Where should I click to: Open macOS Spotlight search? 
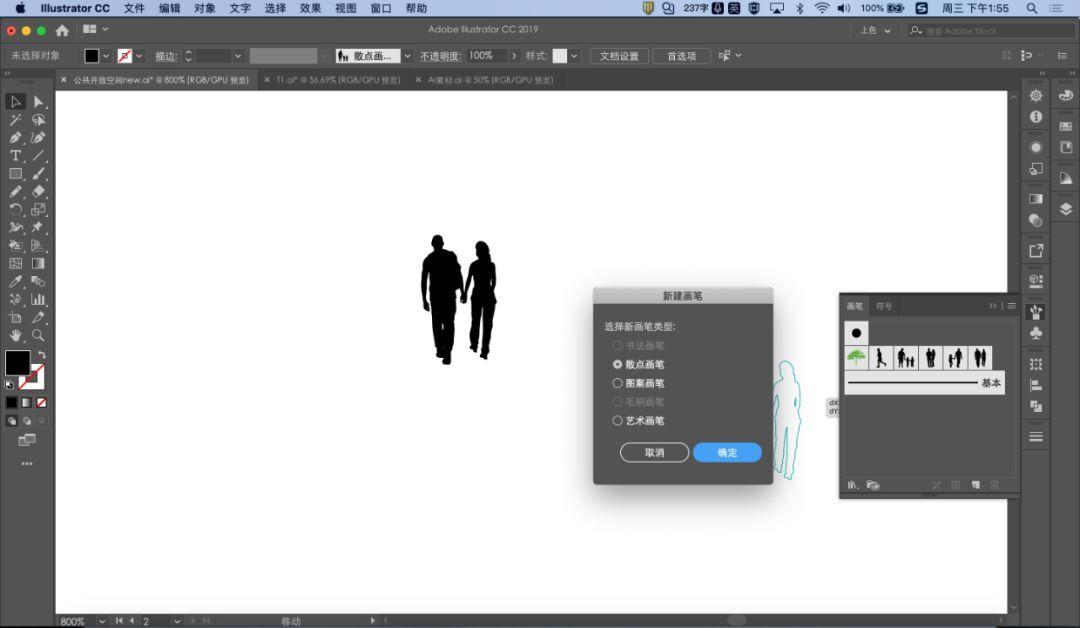[1031, 8]
